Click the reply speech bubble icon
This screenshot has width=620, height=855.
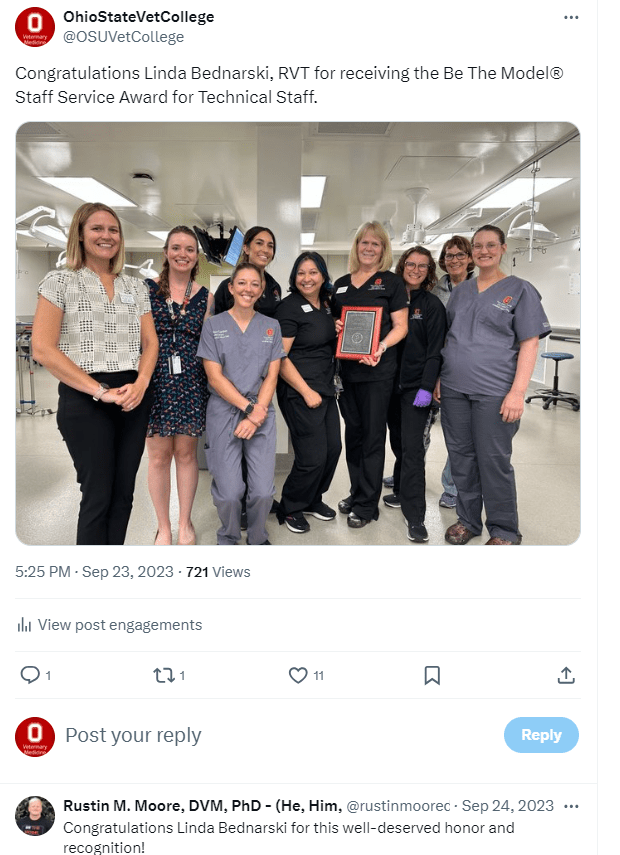30,675
